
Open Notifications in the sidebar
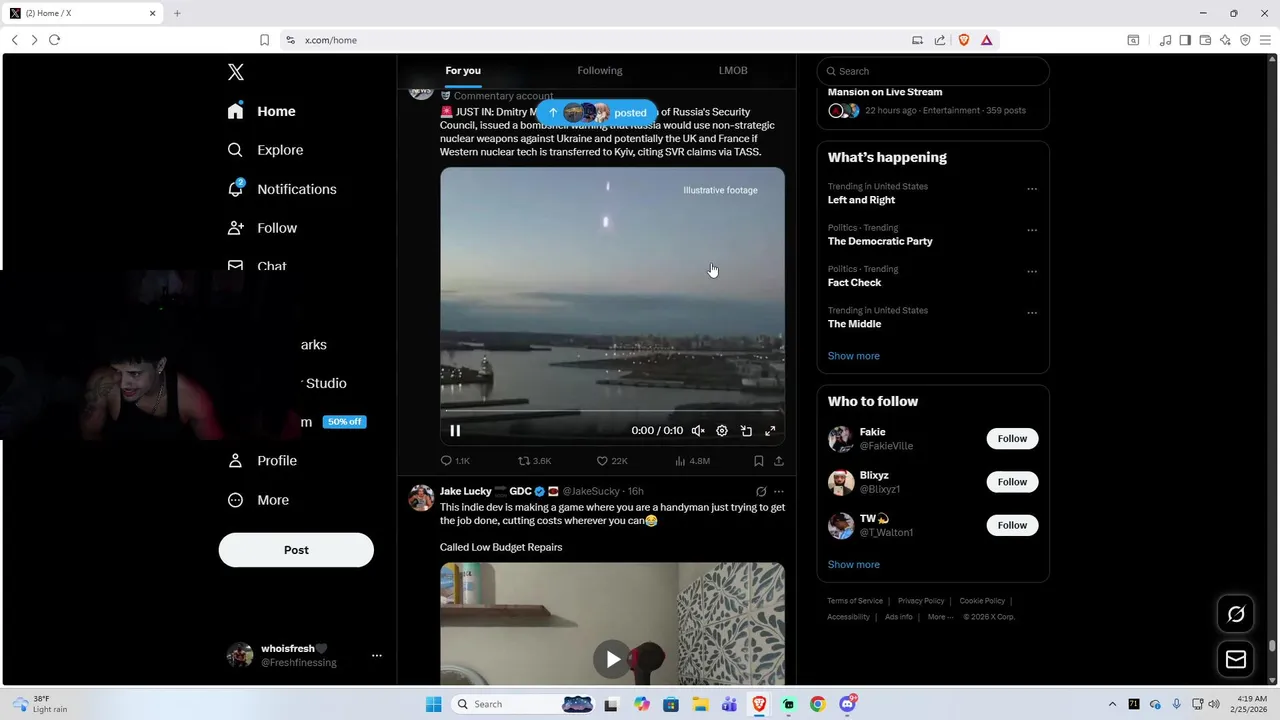click(282, 189)
